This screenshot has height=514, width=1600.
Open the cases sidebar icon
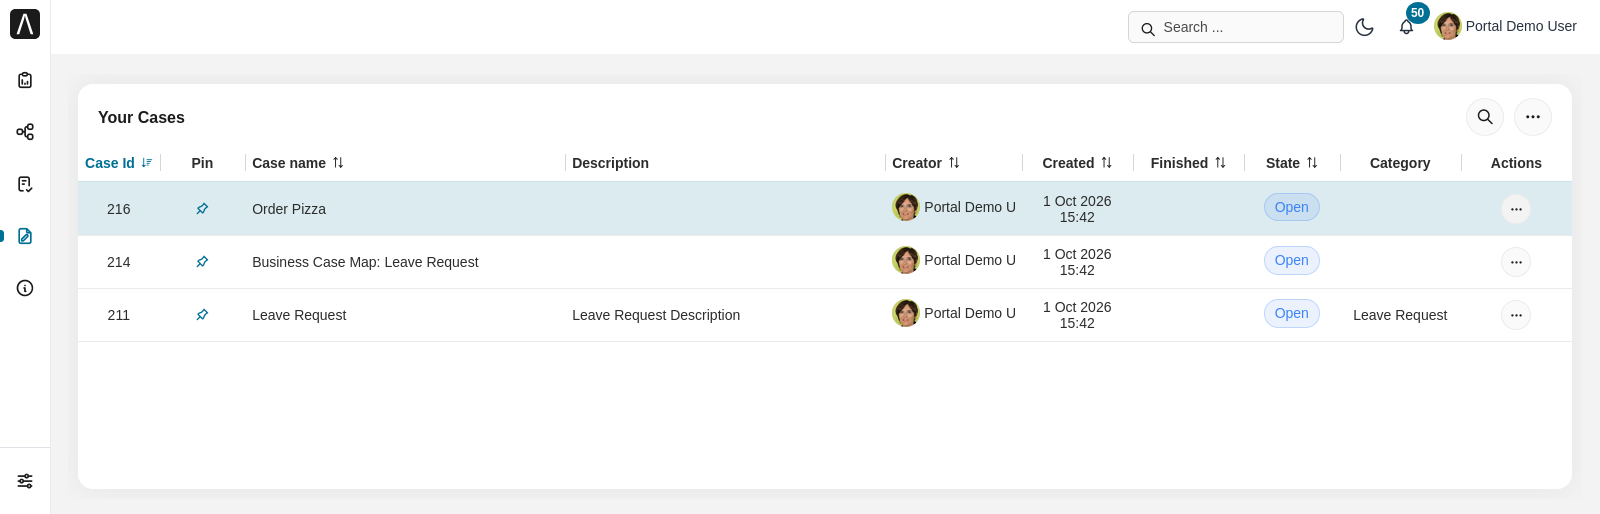coord(25,236)
